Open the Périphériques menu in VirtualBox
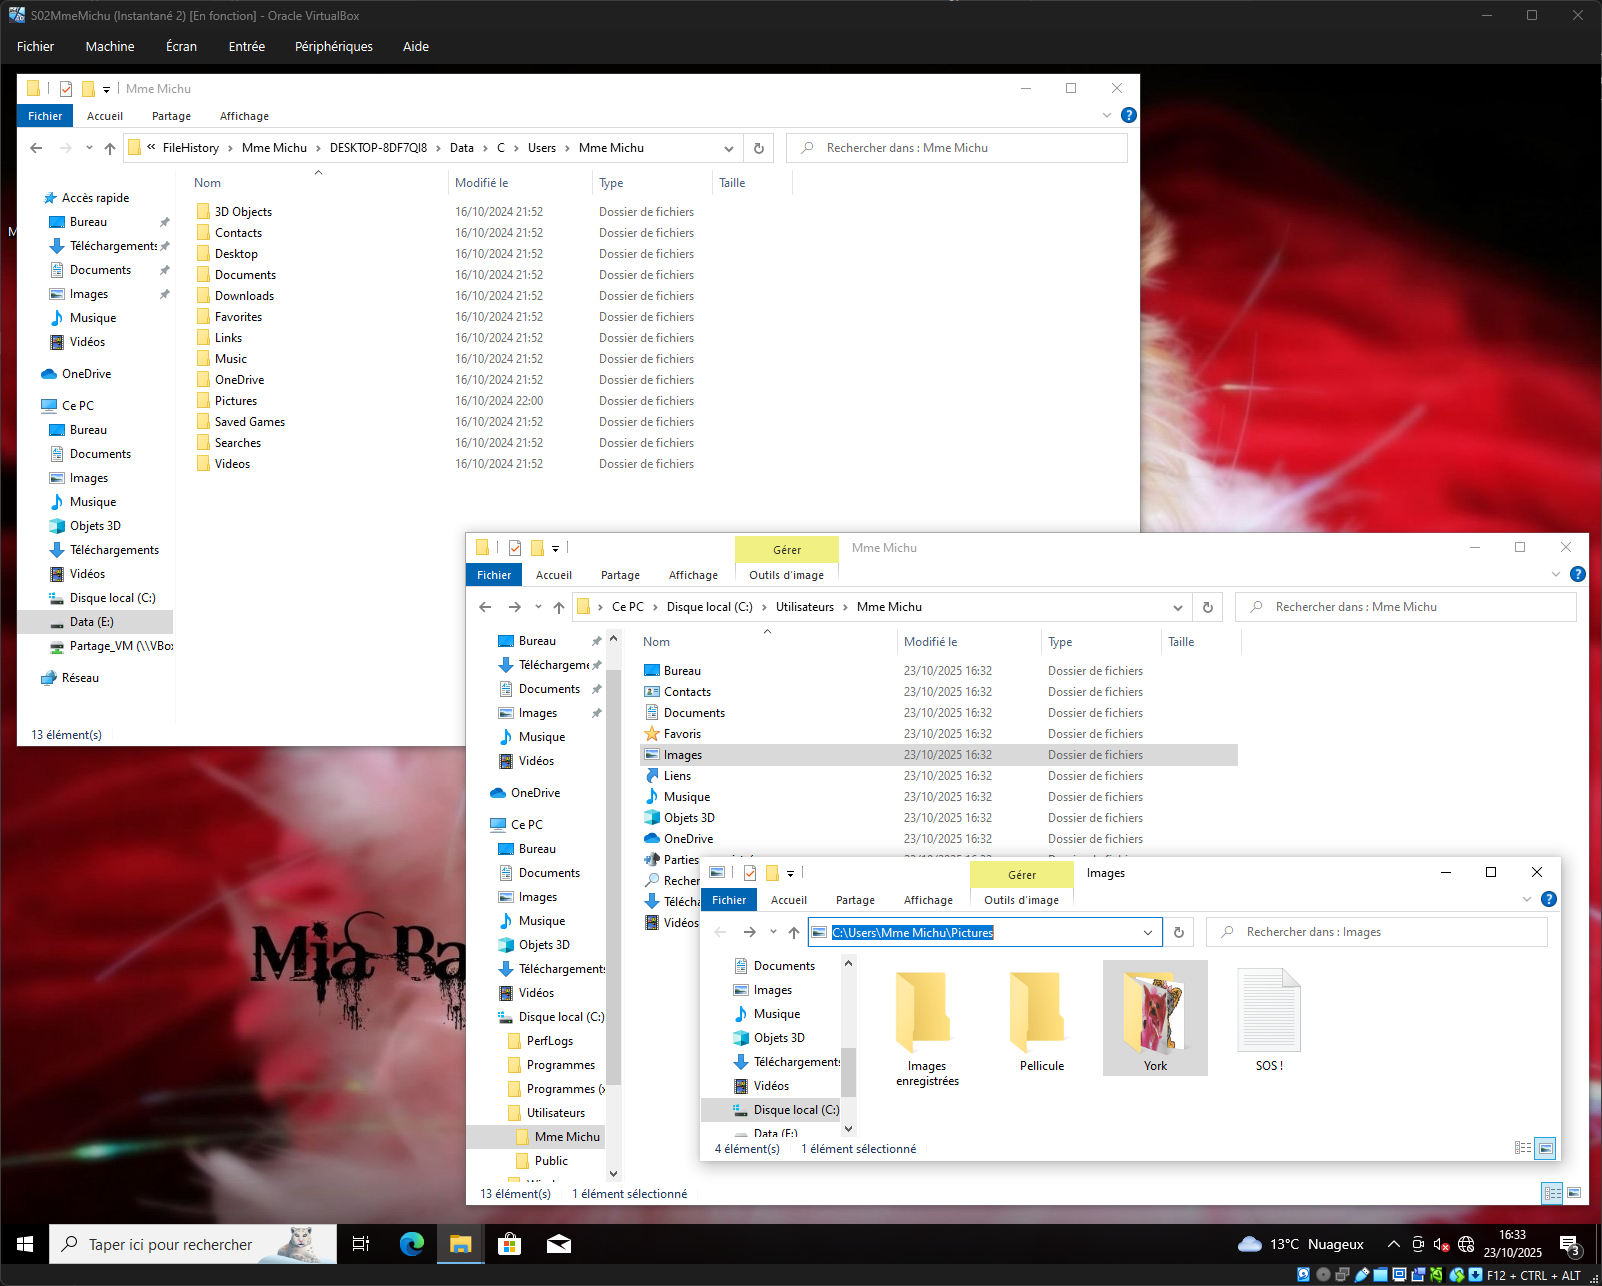This screenshot has height=1286, width=1602. point(333,46)
